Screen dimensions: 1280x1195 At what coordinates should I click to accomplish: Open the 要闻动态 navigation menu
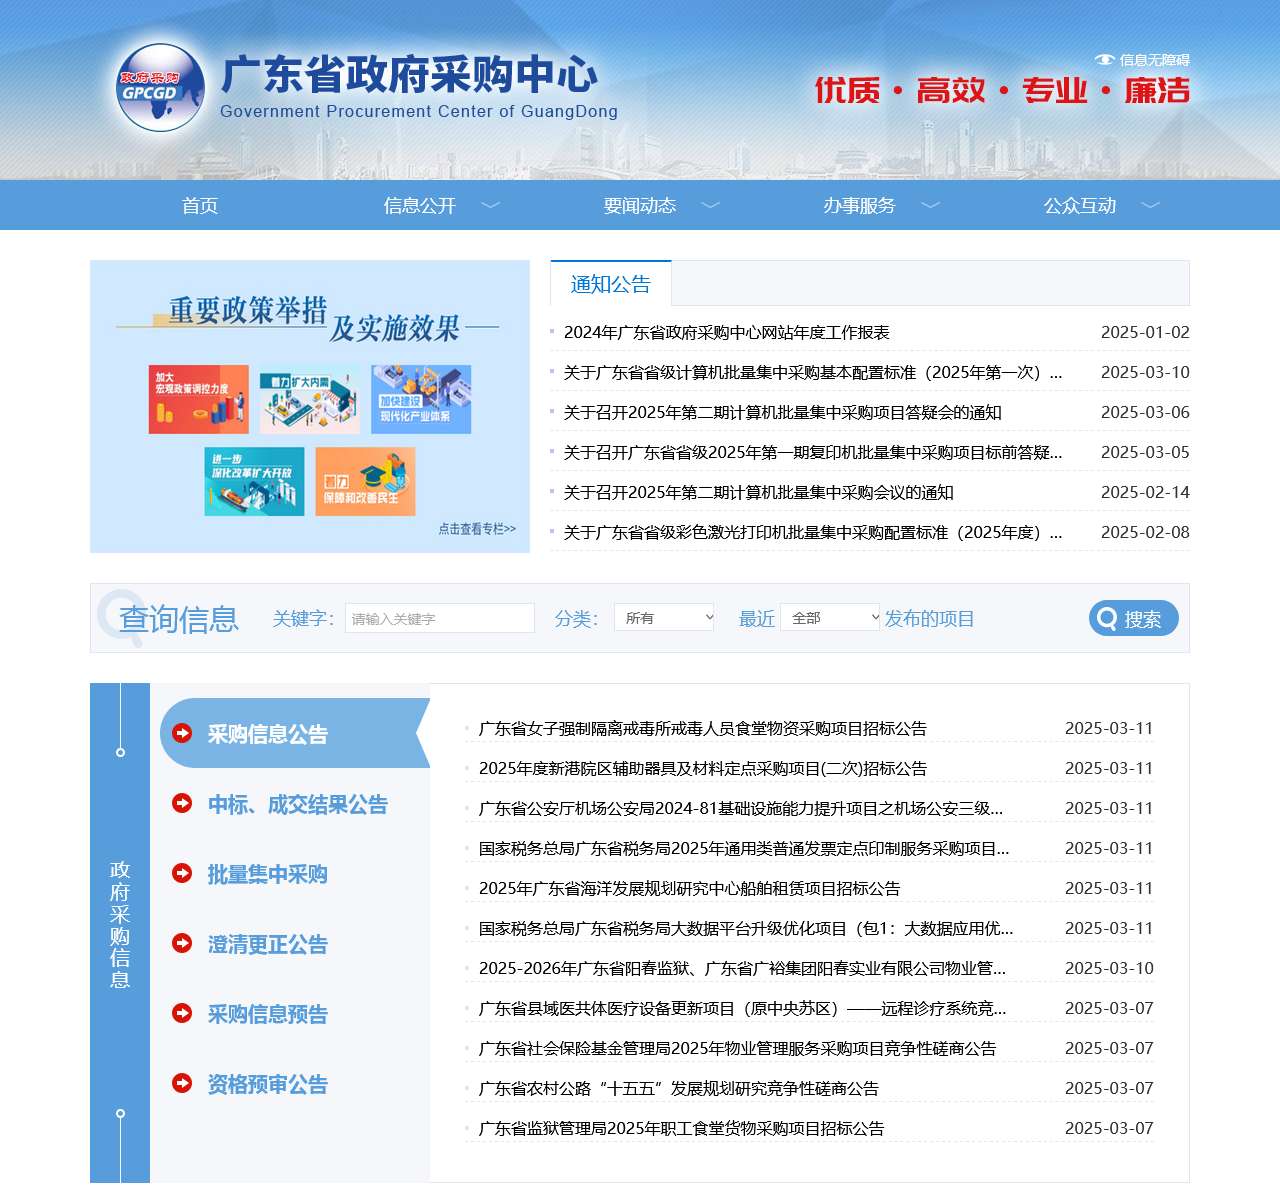[x=640, y=205]
